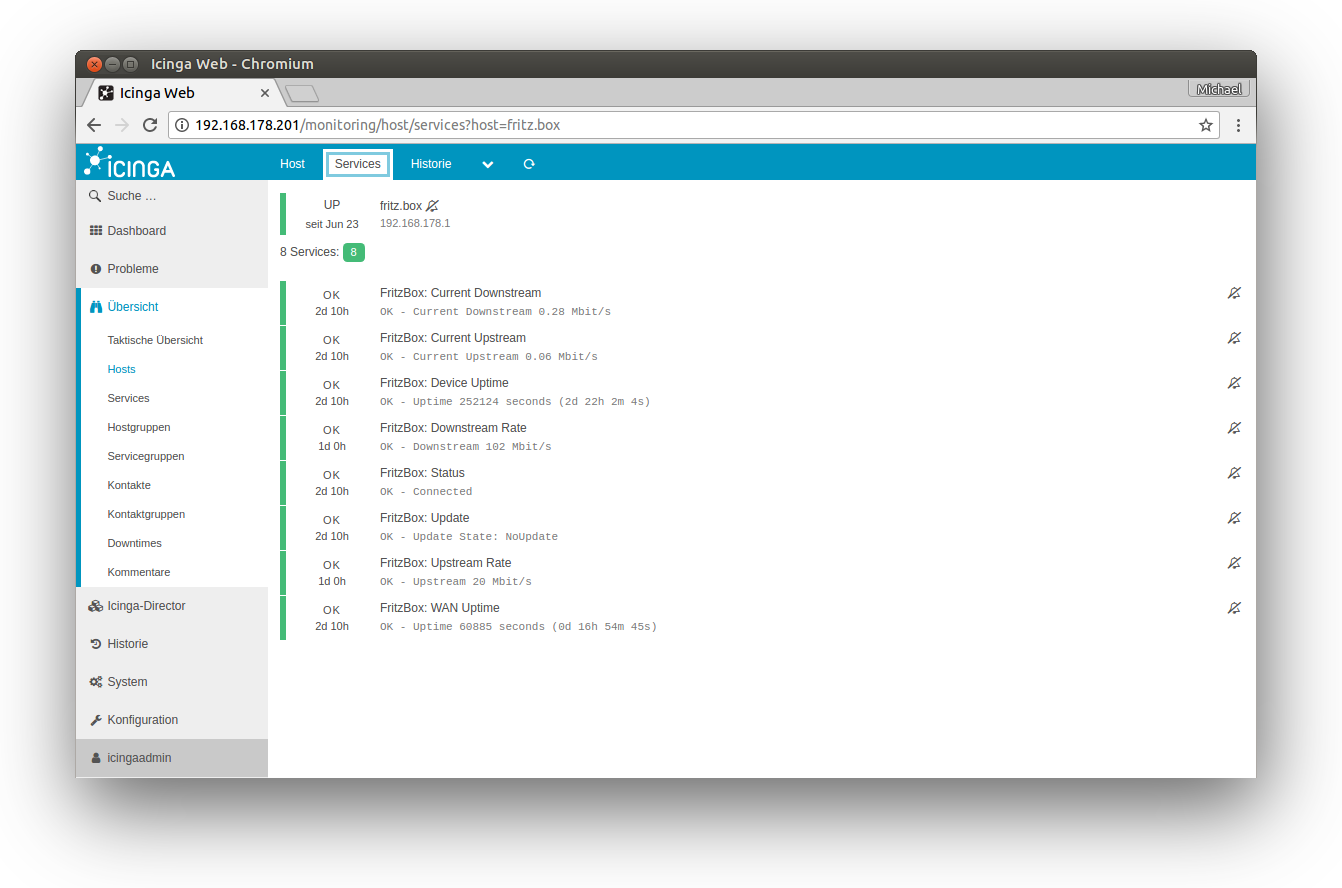The image size is (1342, 888).
Task: Open Kontaktgruppen in the sidebar
Action: 146,514
